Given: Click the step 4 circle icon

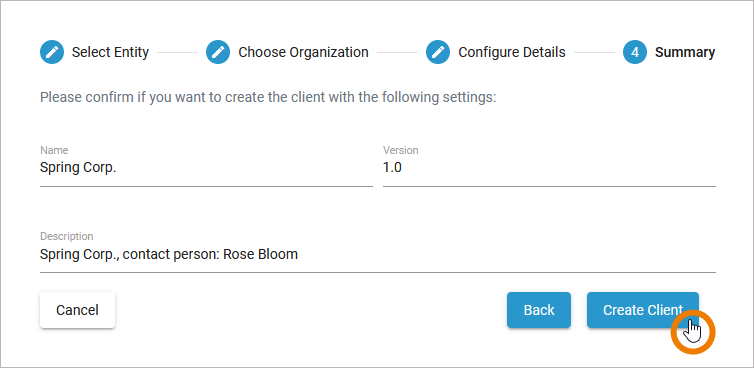Looking at the screenshot, I should 635,52.
